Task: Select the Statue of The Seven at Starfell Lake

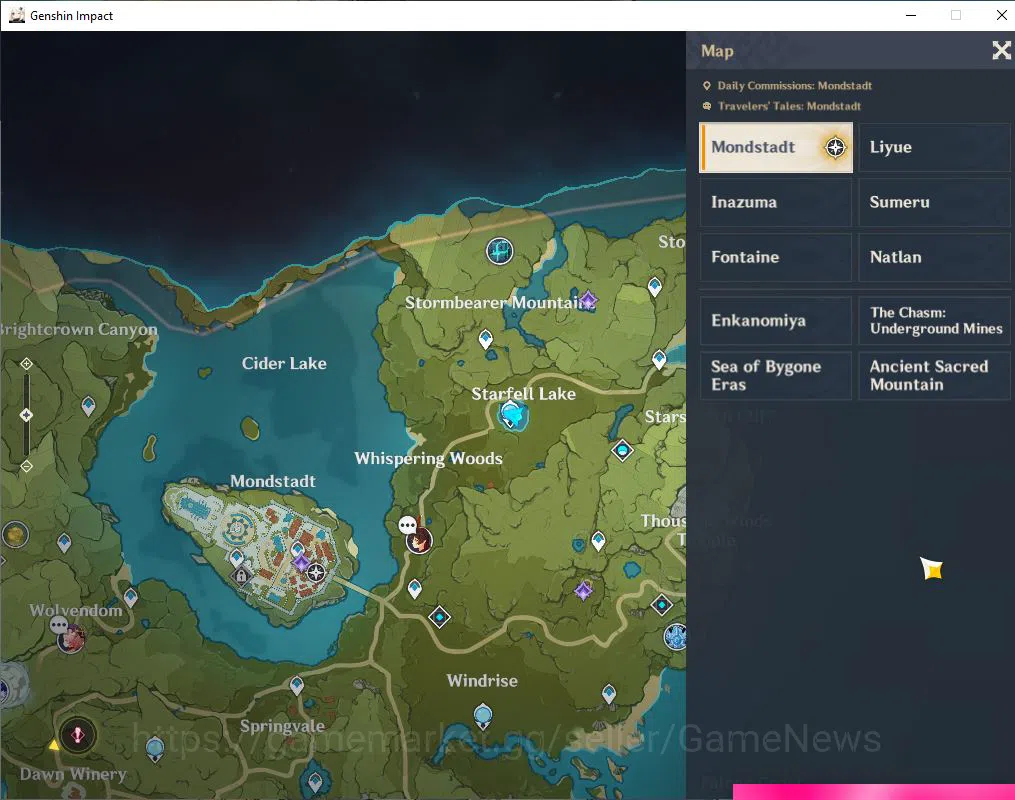Action: point(512,414)
